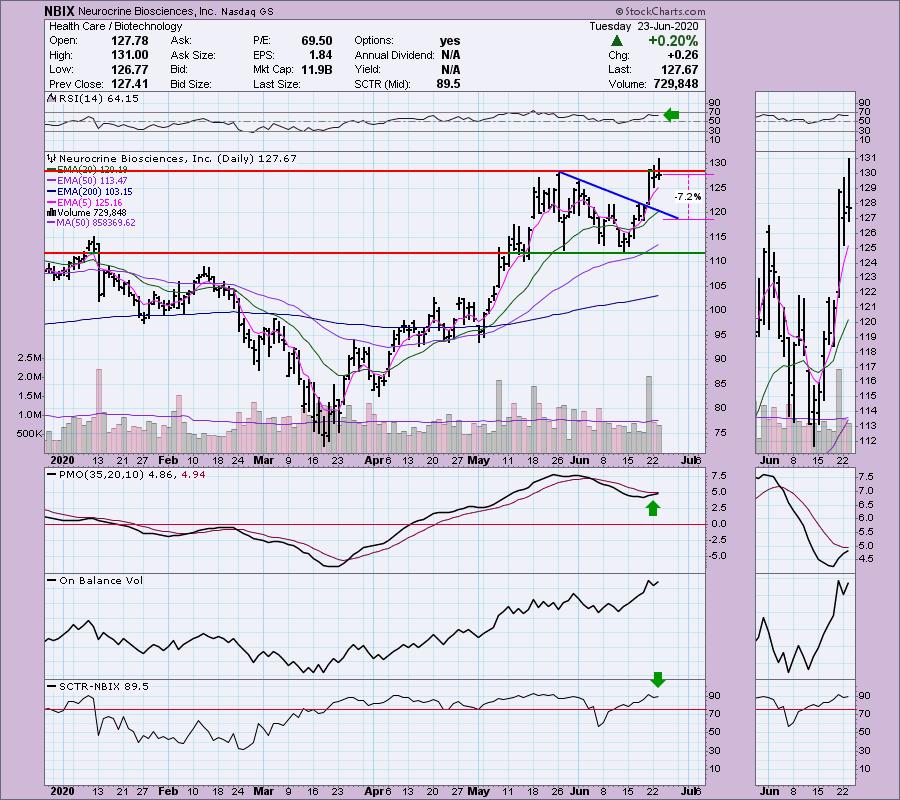The height and width of the screenshot is (800, 900).
Task: Click the header Volume value 729,848
Action: [x=676, y=84]
